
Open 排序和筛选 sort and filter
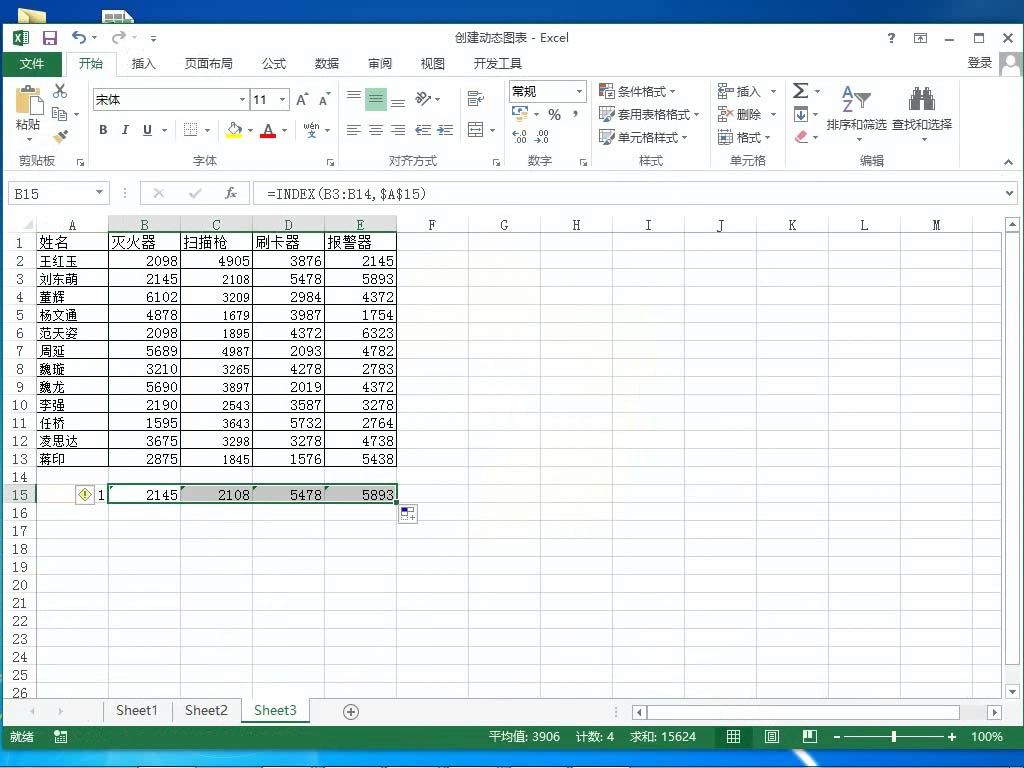[x=856, y=114]
